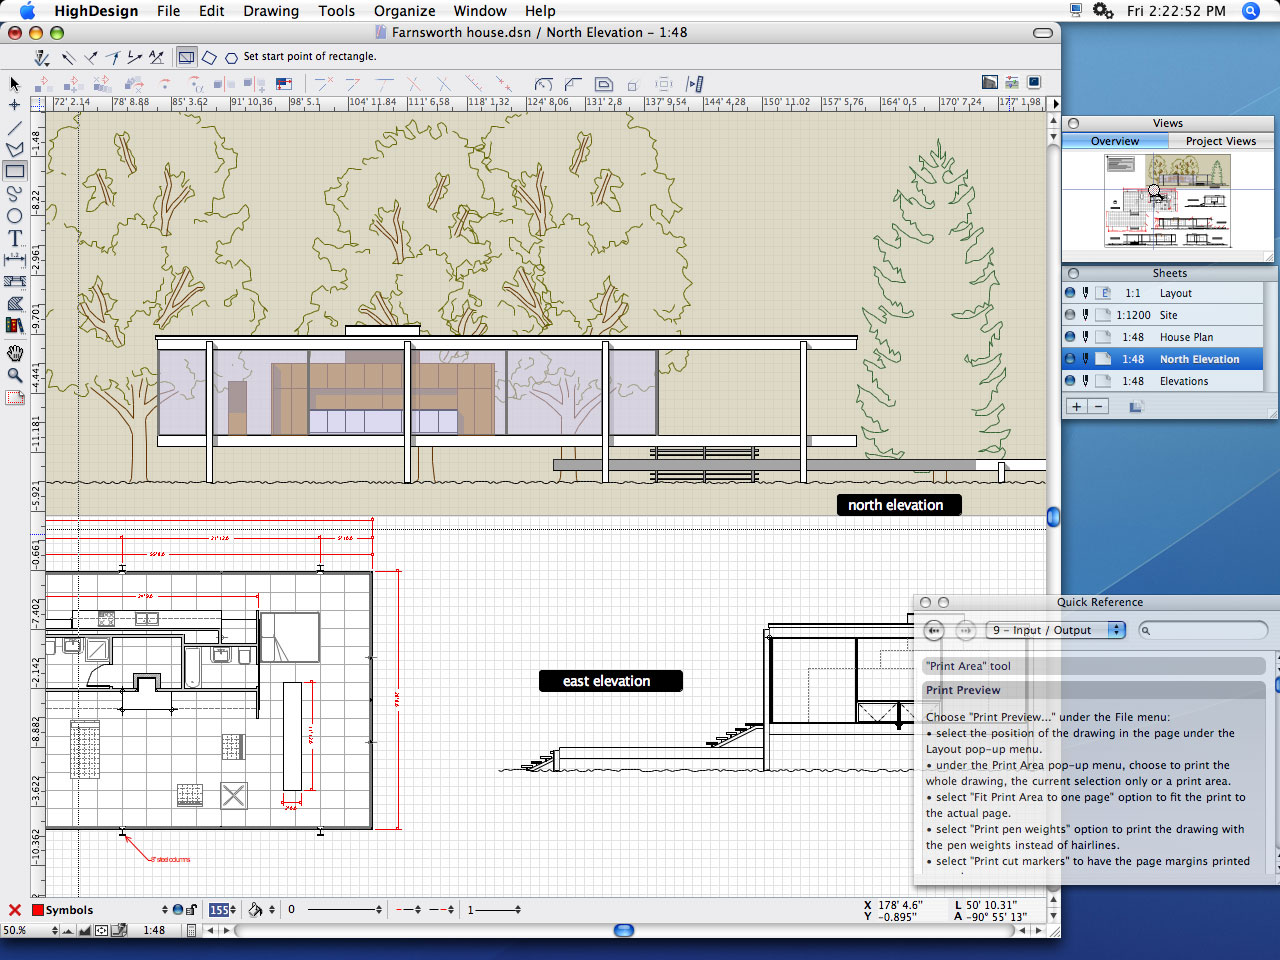1280x960 pixels.
Task: Select the Layout sheet row
Action: point(1162,293)
